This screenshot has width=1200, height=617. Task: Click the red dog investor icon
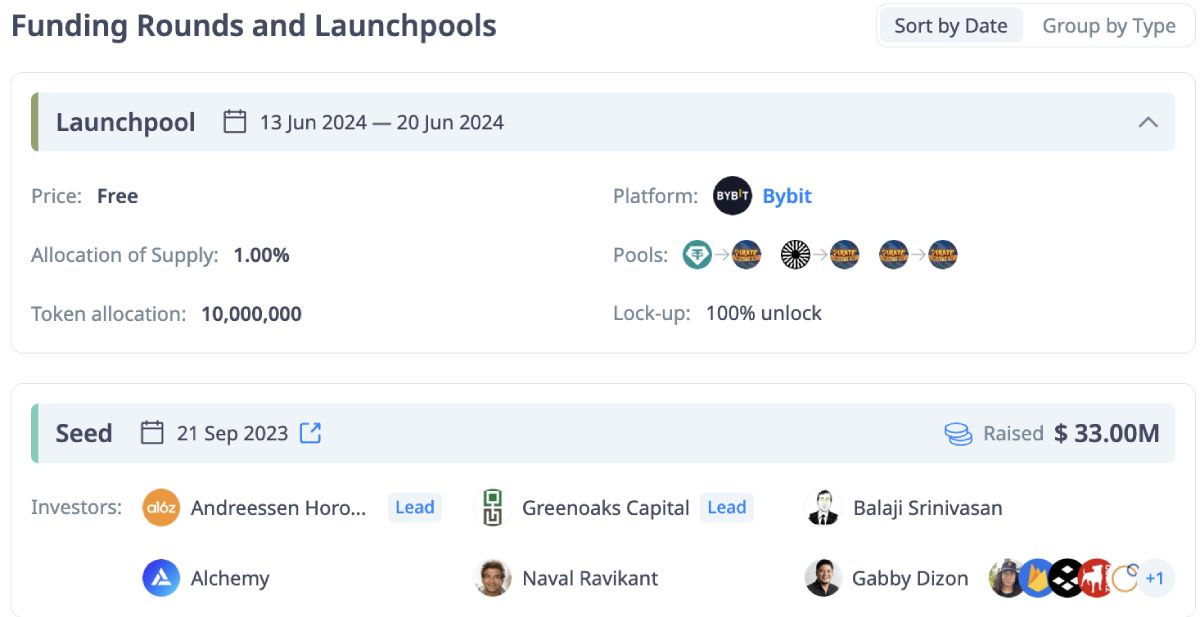1096,578
